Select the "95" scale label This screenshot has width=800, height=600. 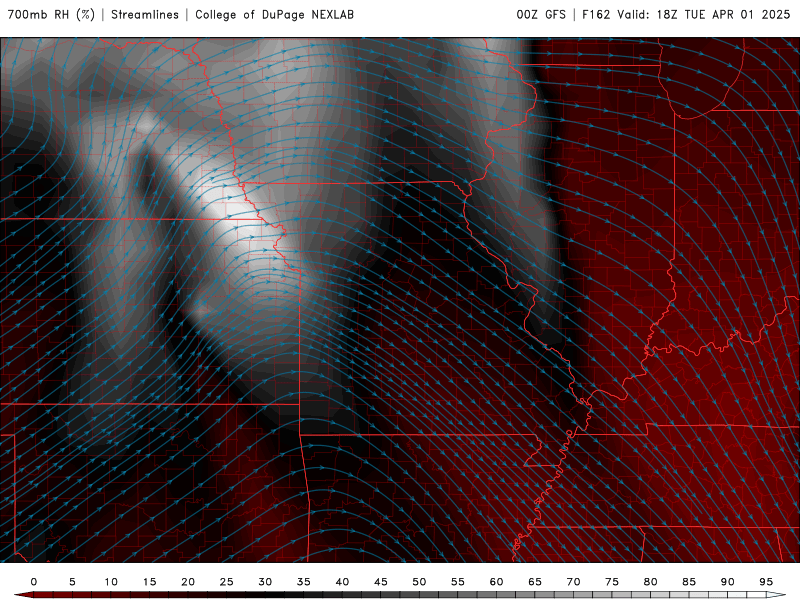click(766, 582)
